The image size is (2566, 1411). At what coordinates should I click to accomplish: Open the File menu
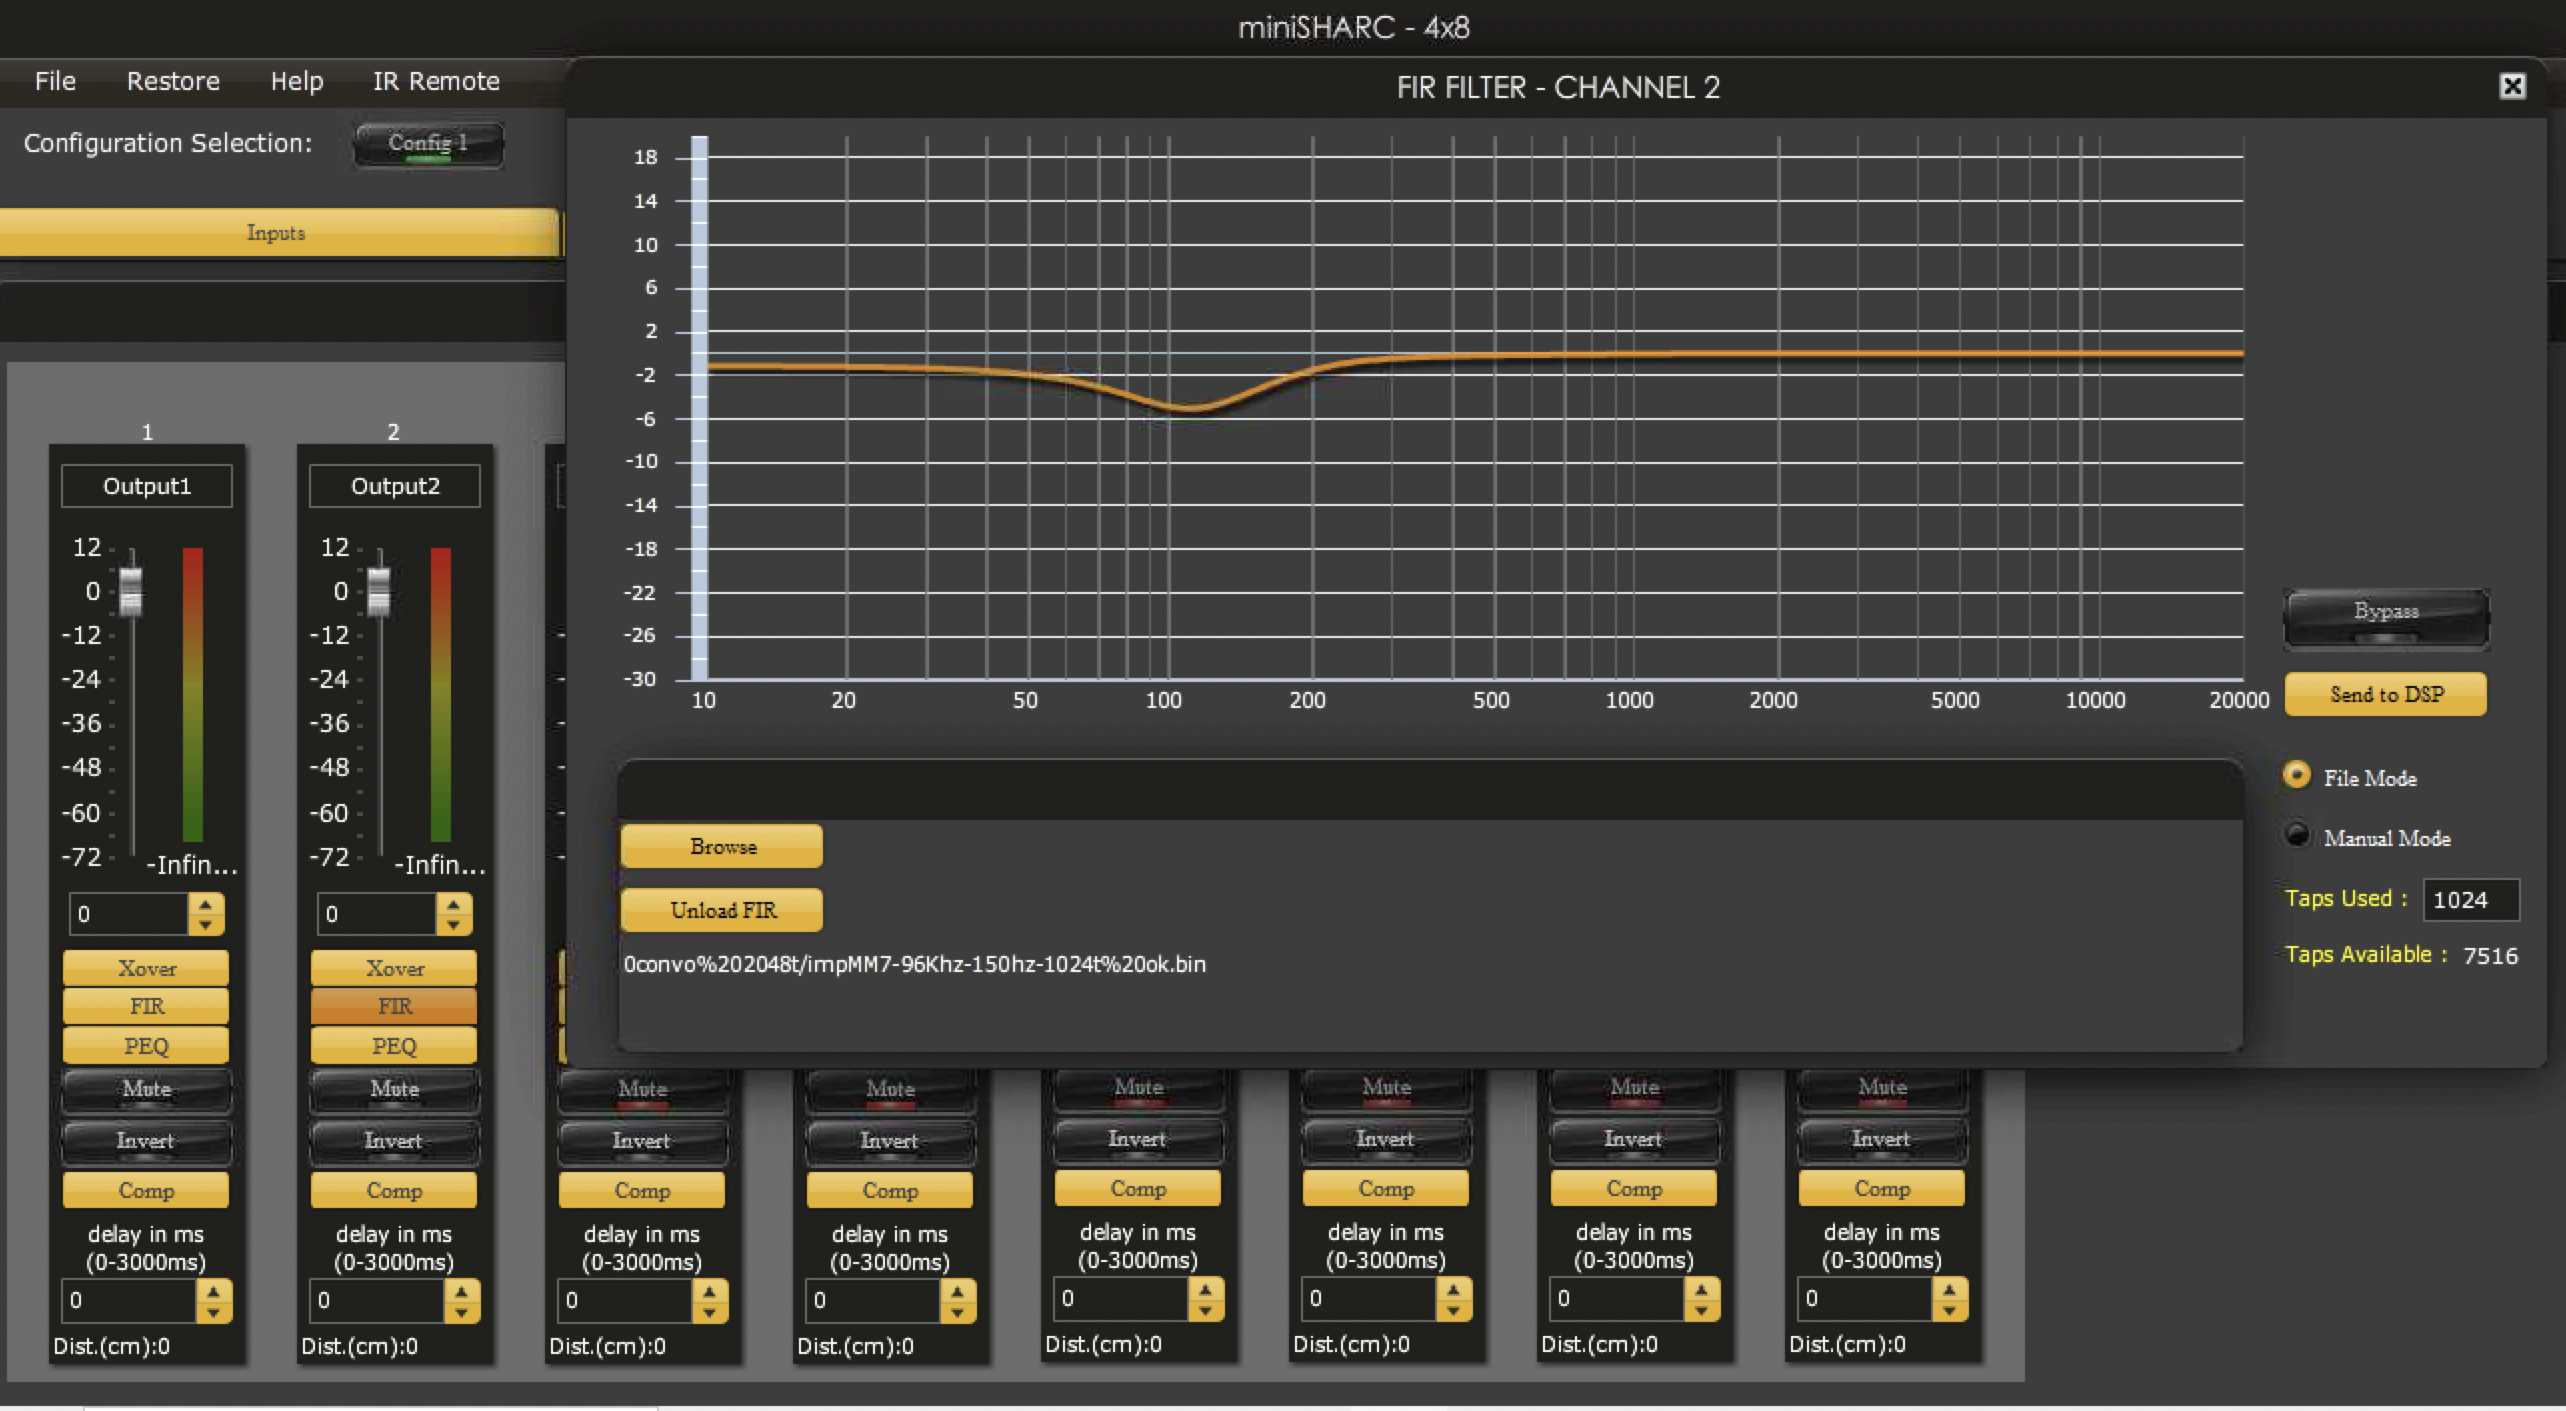[55, 81]
